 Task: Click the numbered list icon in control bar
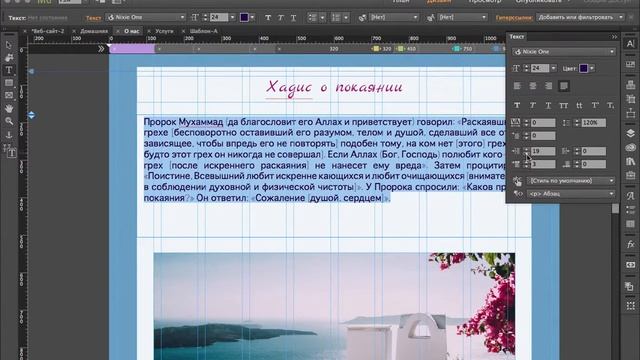[336, 18]
